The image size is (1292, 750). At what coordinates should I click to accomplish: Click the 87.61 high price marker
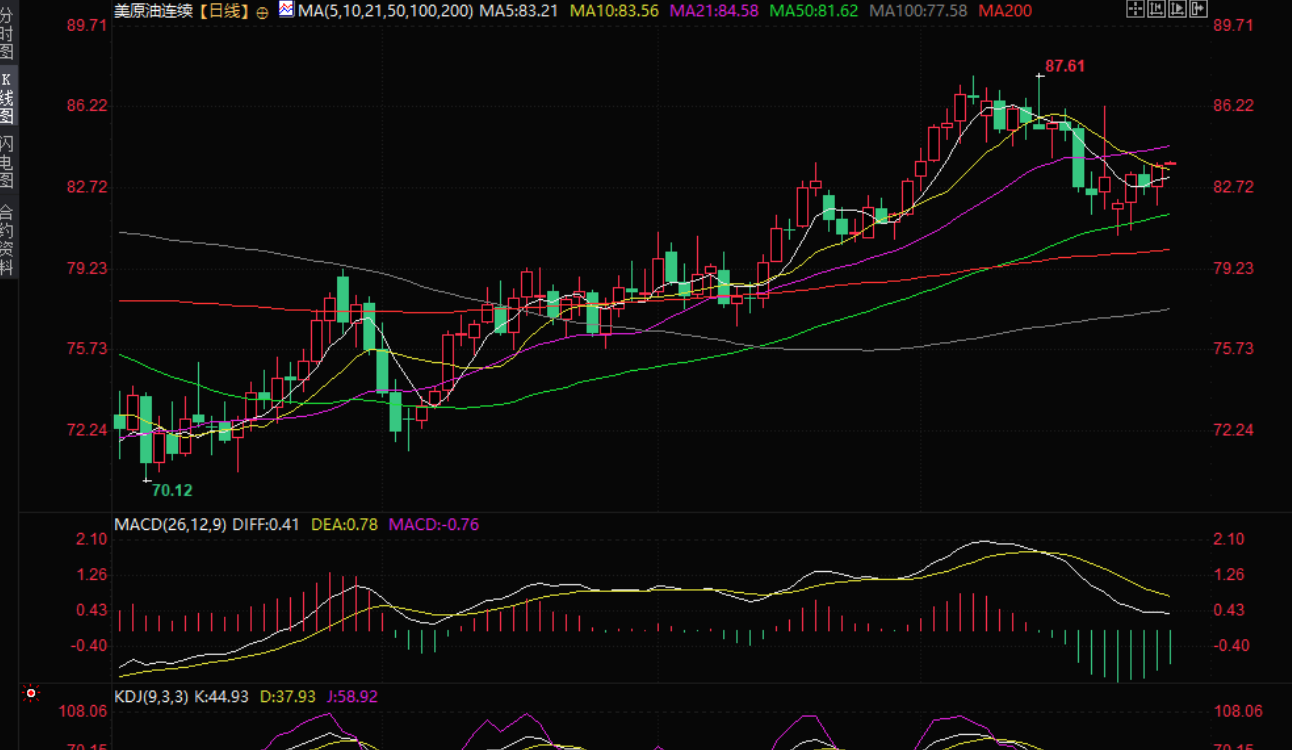(1064, 66)
